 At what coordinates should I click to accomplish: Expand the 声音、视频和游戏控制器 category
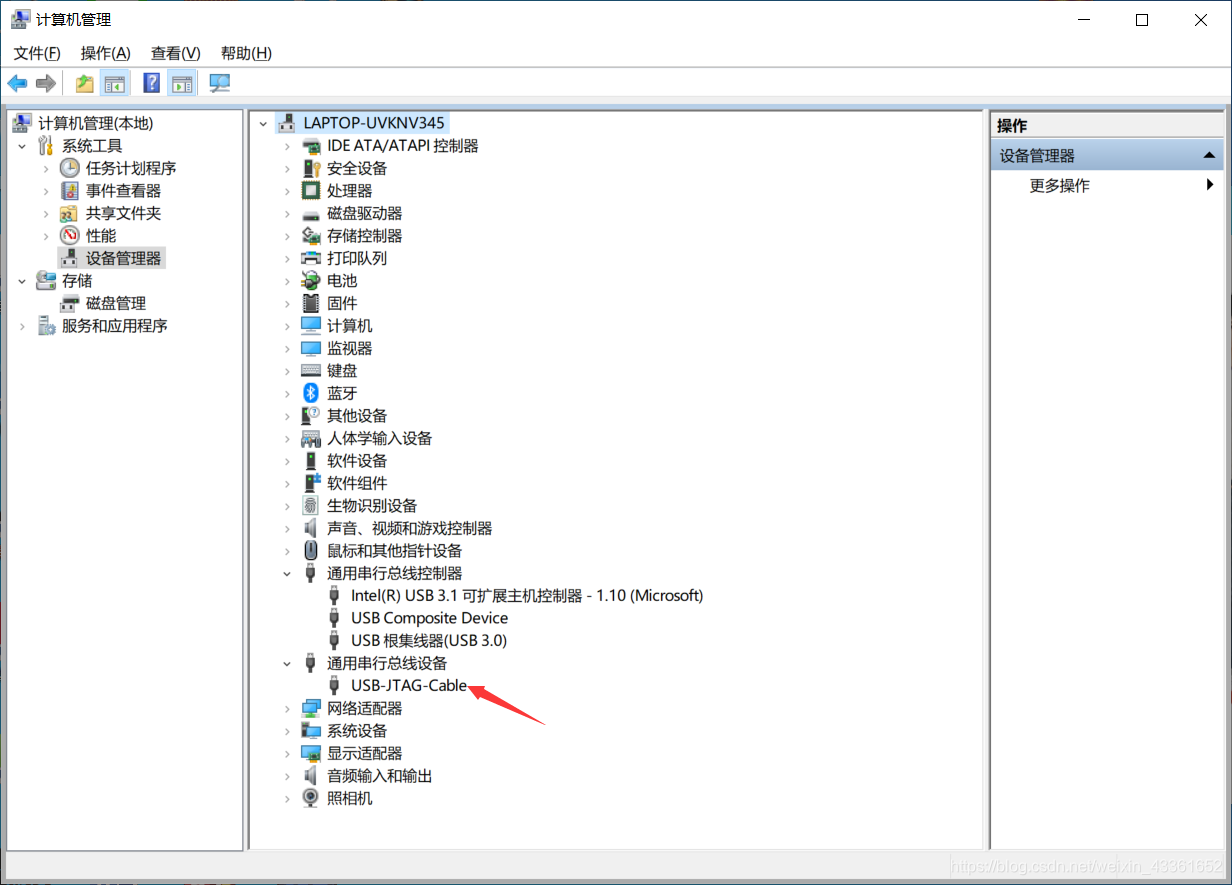287,528
